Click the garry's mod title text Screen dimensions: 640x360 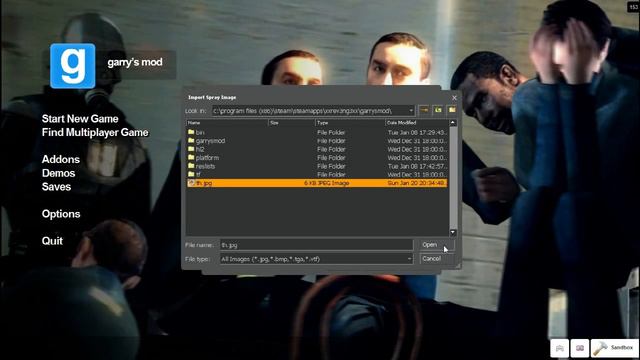135,62
